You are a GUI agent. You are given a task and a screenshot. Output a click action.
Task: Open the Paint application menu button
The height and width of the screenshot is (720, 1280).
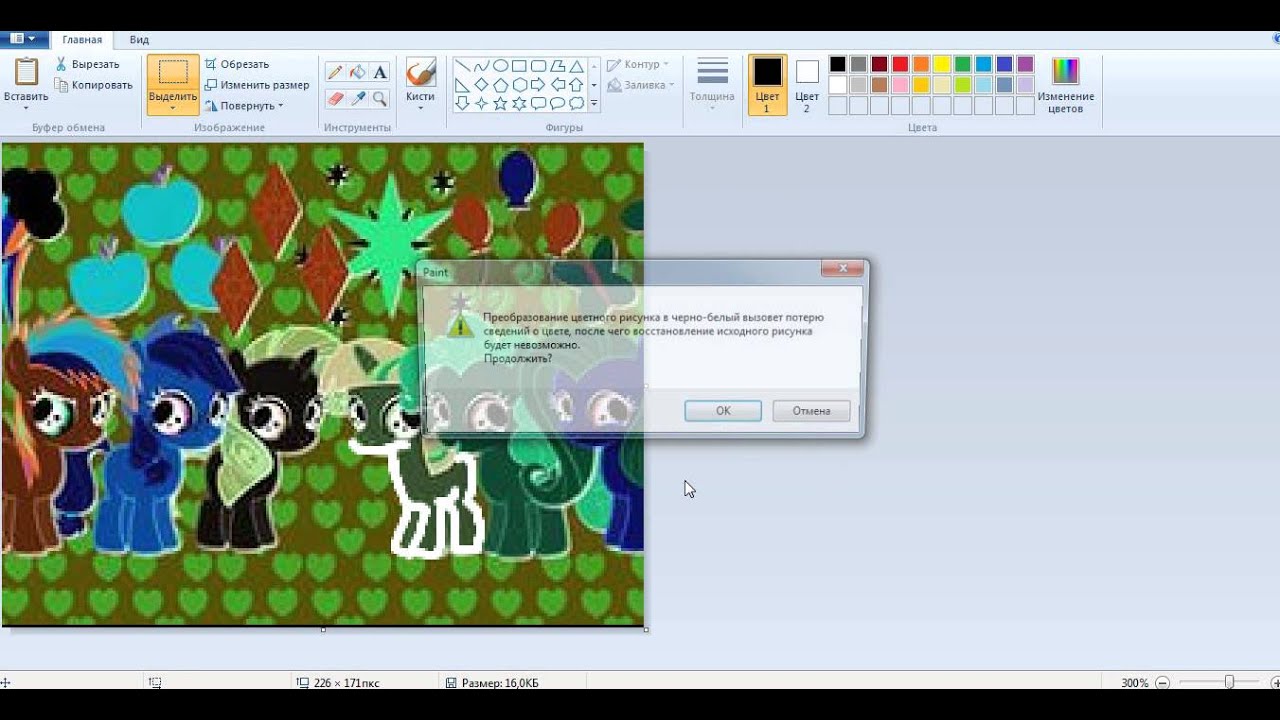(x=23, y=39)
